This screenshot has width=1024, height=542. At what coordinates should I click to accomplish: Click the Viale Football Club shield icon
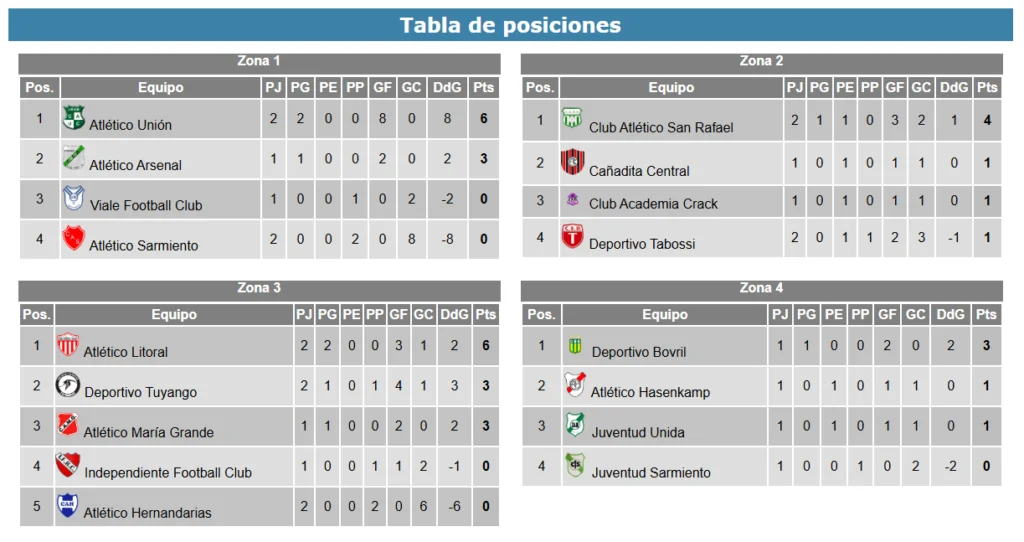pos(73,198)
